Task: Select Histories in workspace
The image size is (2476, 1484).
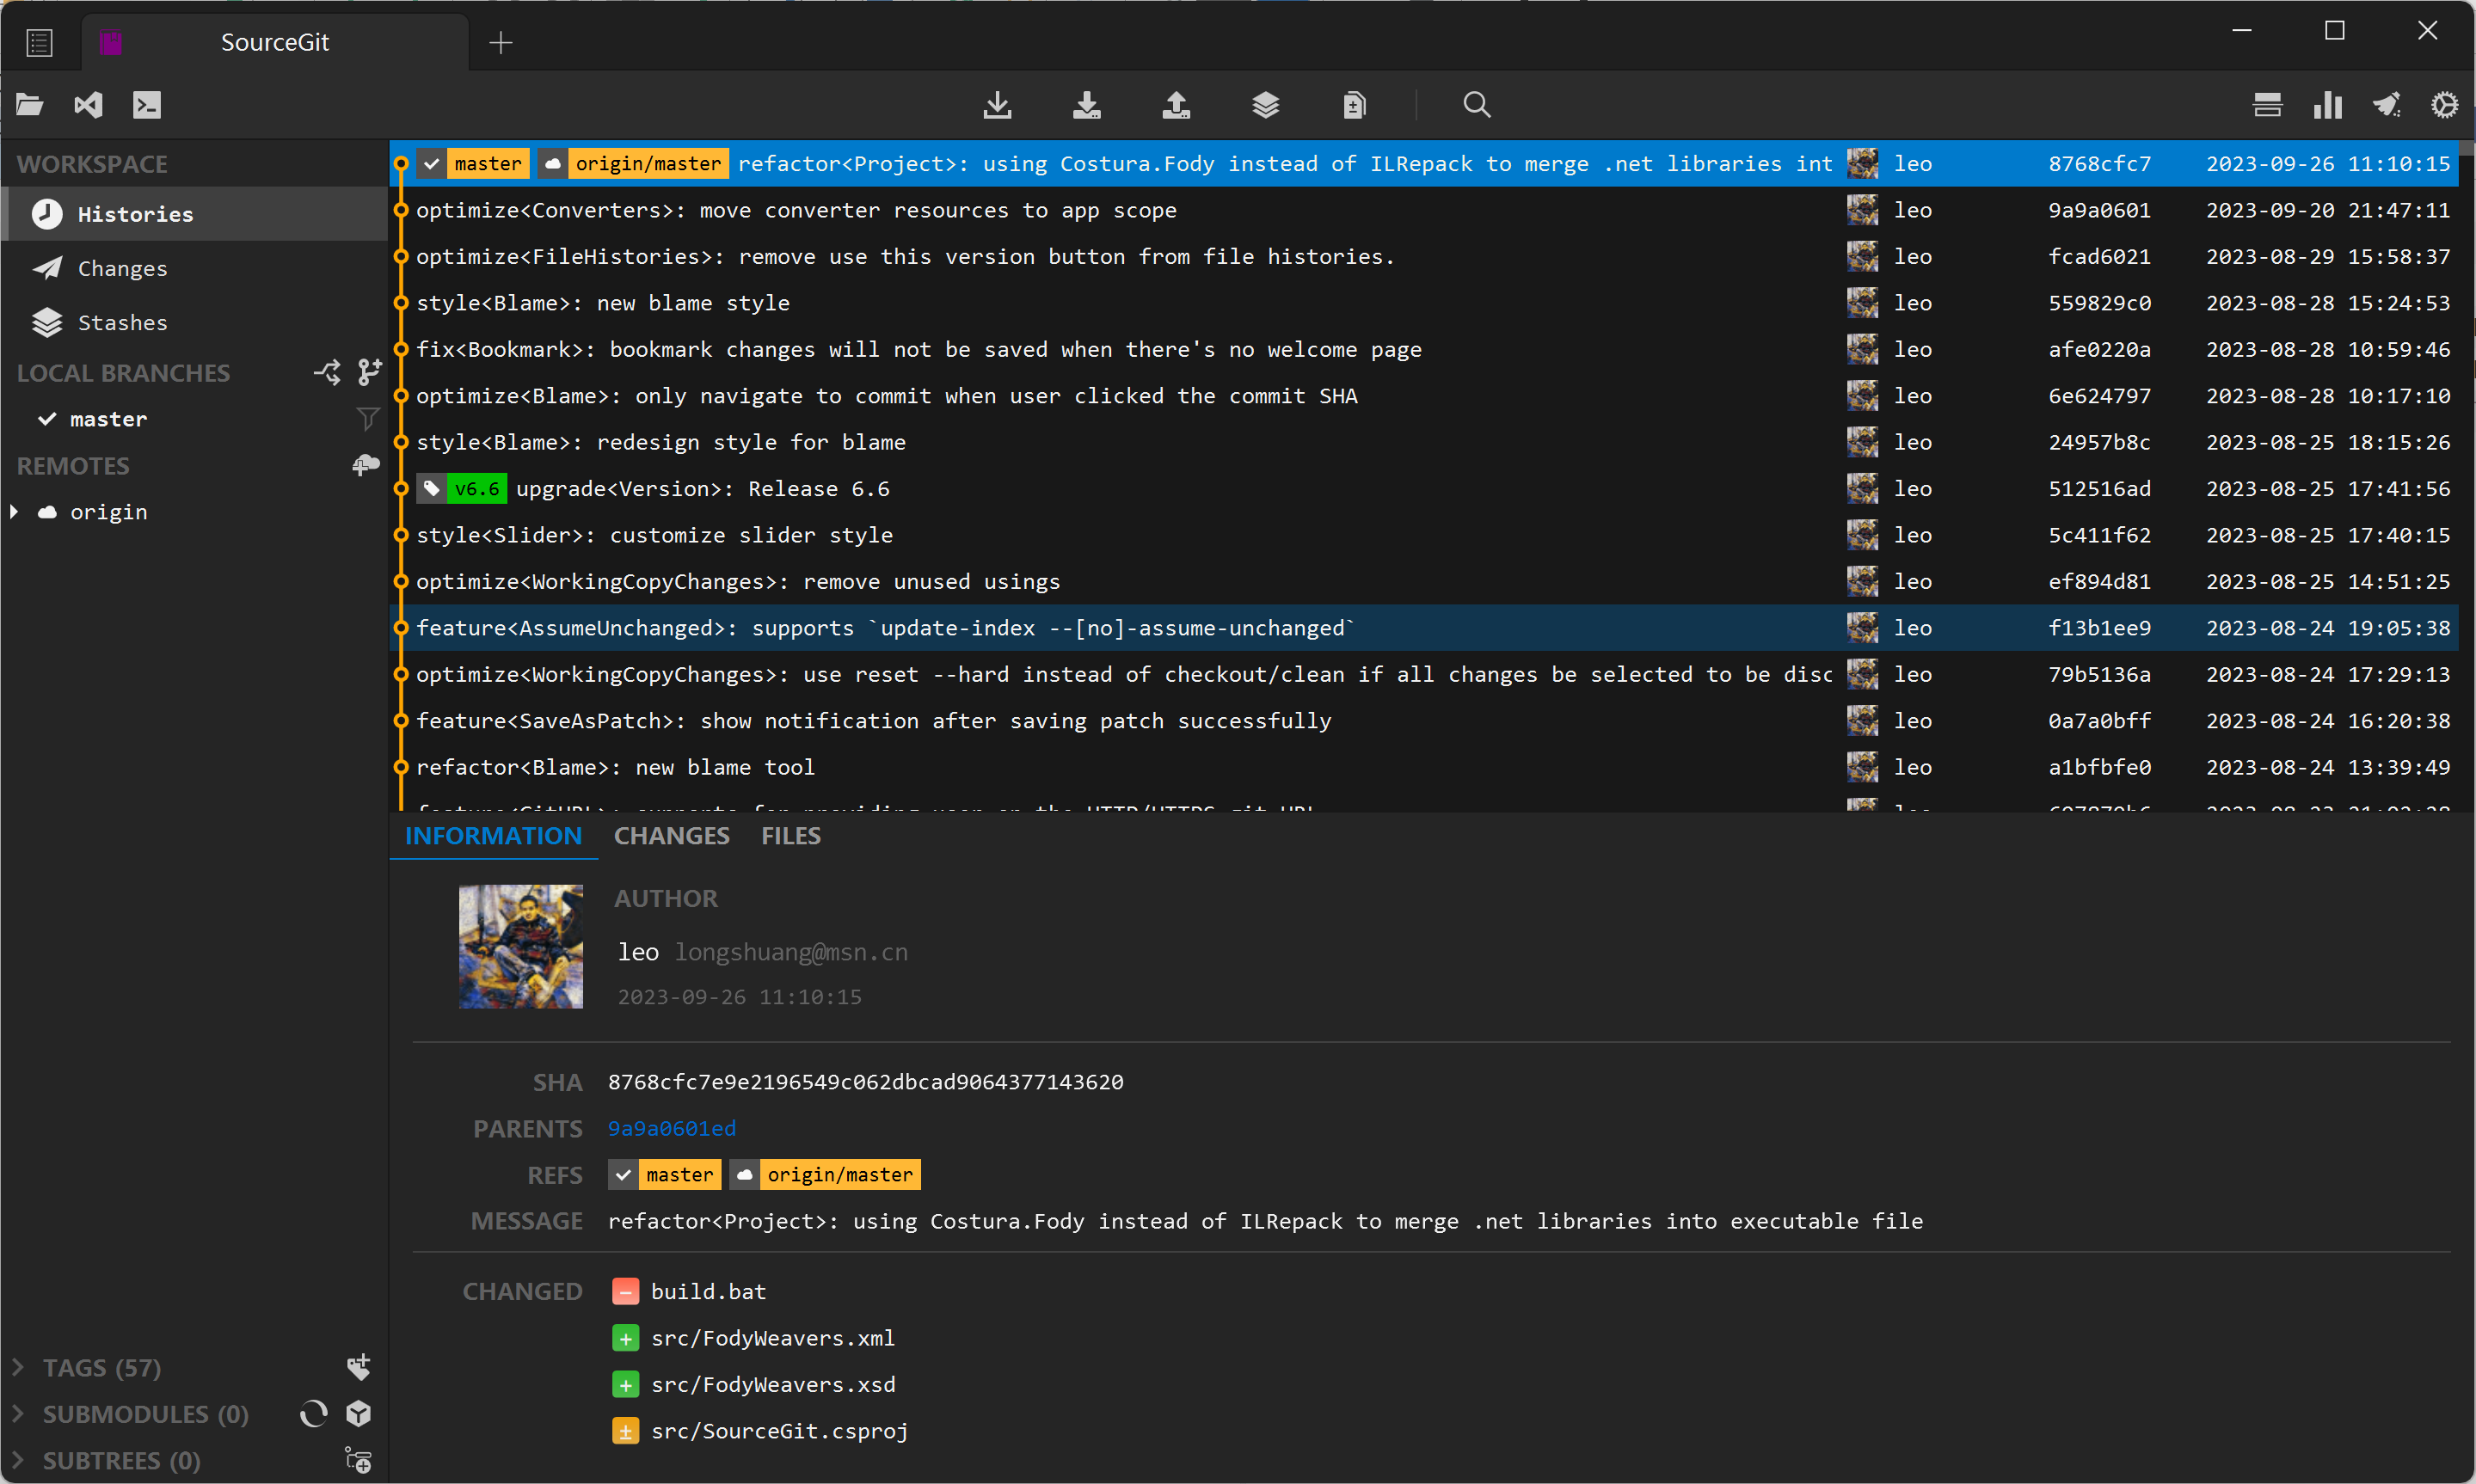Action: point(194,214)
